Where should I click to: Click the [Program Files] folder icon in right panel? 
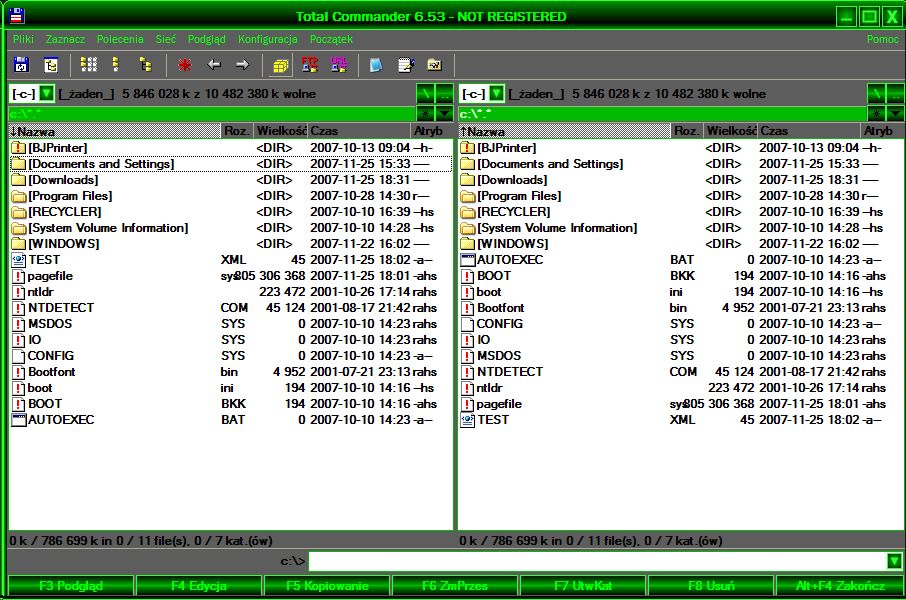point(467,196)
